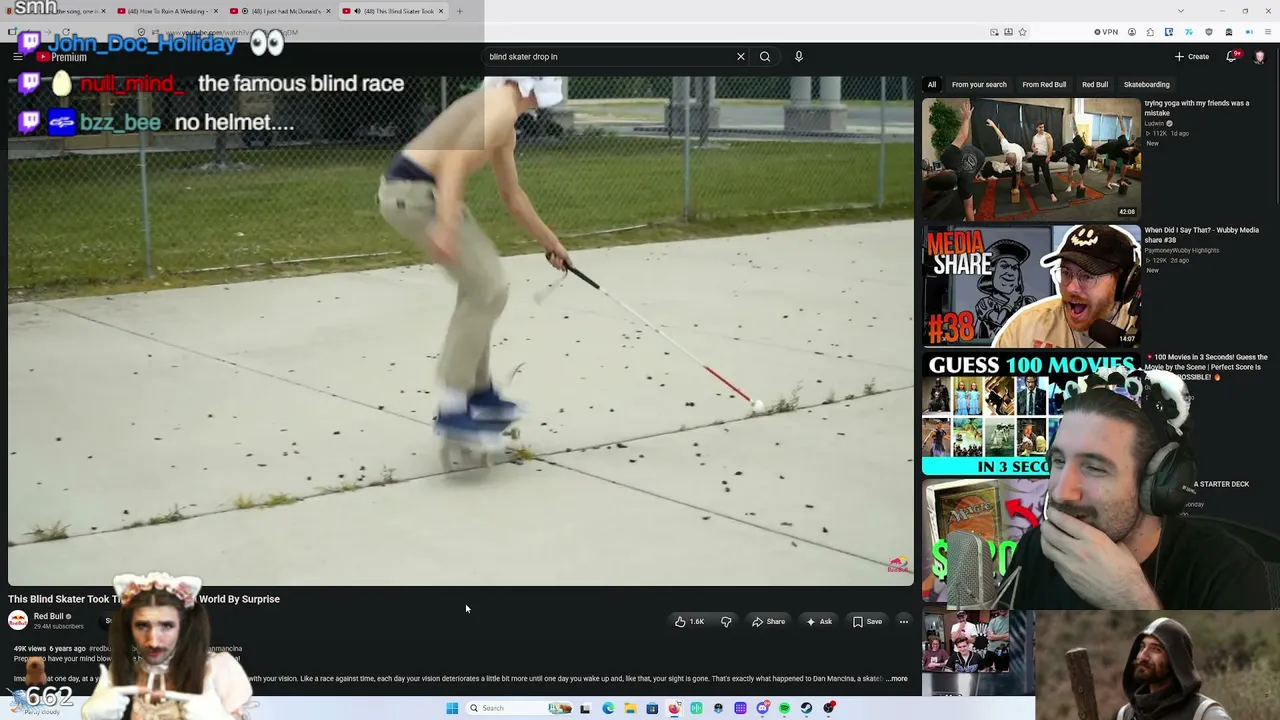
Task: Click the skateboarder video player
Action: pos(460,331)
